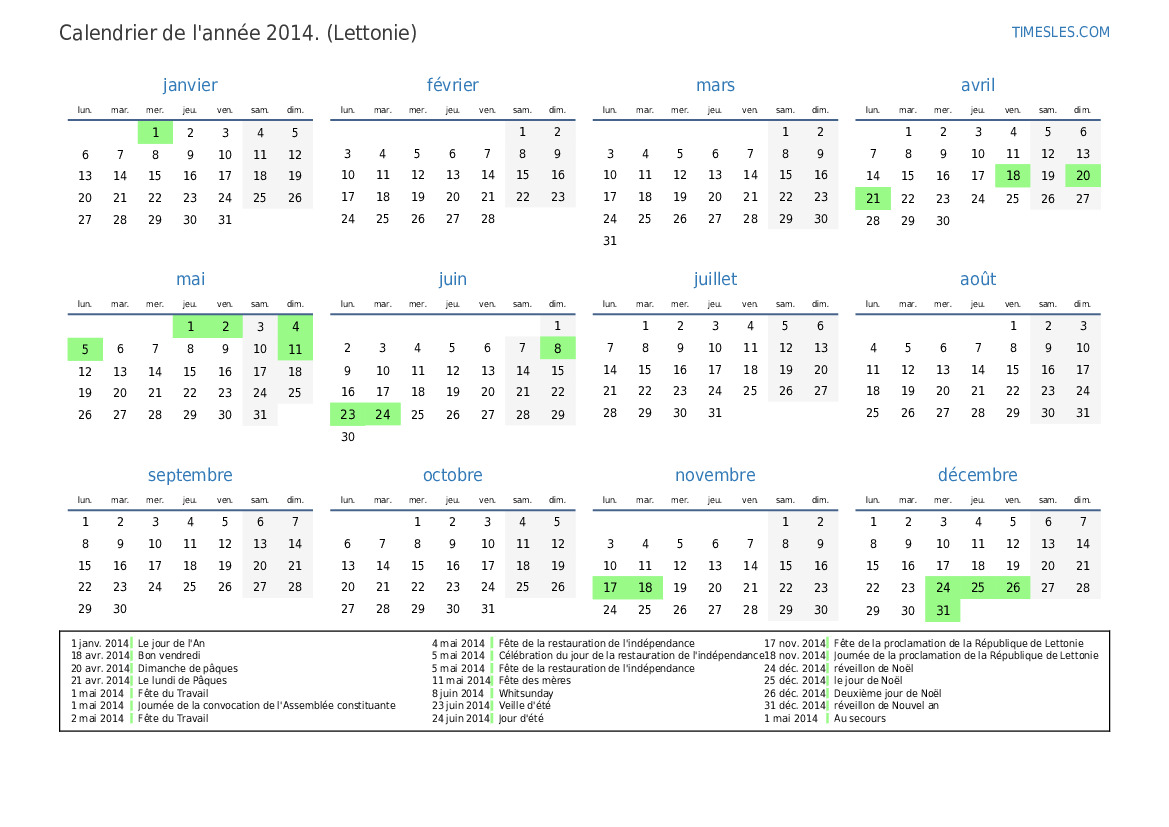1169x827 pixels.
Task: Click 'Au secours' legend entry
Action: 859,718
